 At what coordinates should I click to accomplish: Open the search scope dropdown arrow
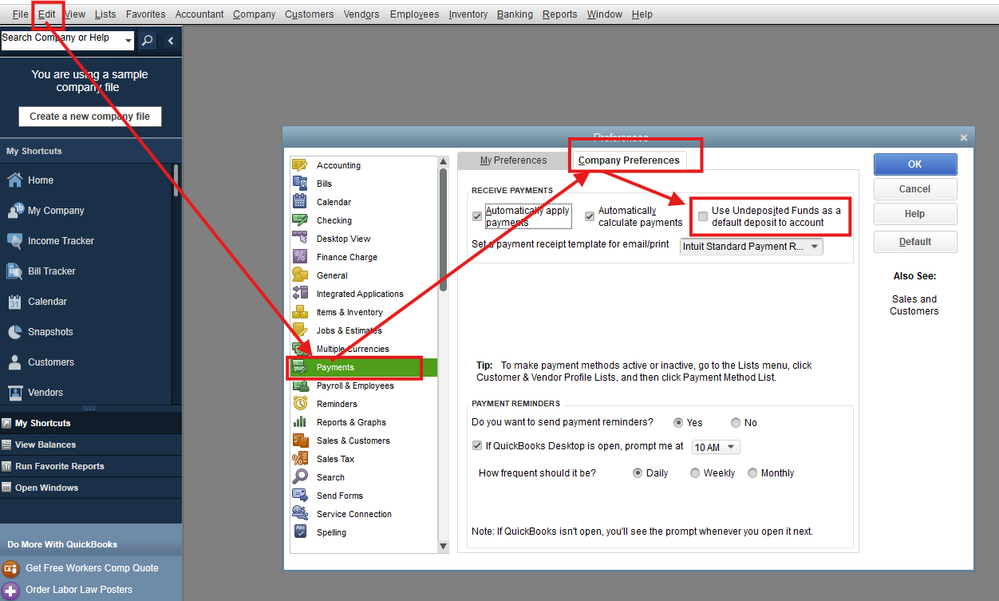point(129,41)
